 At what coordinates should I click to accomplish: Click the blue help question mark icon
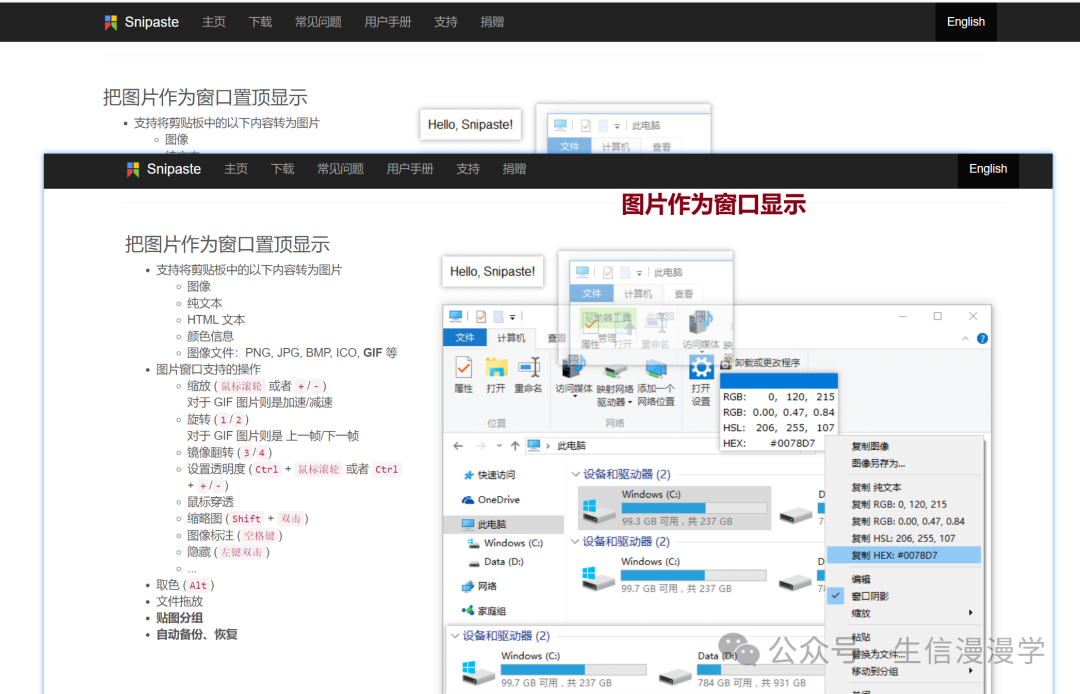(x=982, y=339)
